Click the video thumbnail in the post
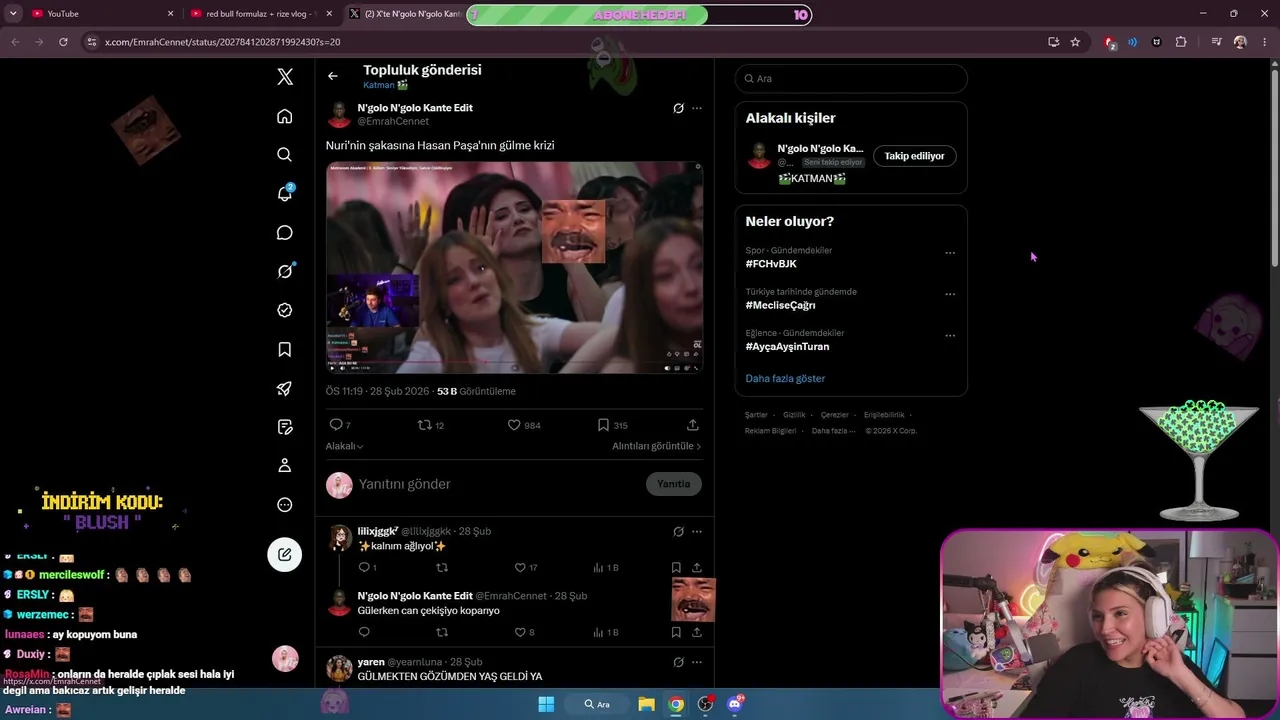The width and height of the screenshot is (1280, 720). [x=514, y=268]
